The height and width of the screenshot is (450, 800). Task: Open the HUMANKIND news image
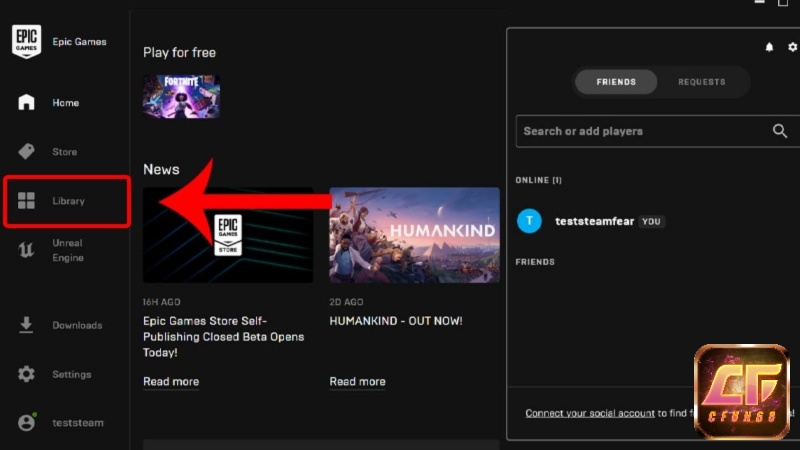414,235
